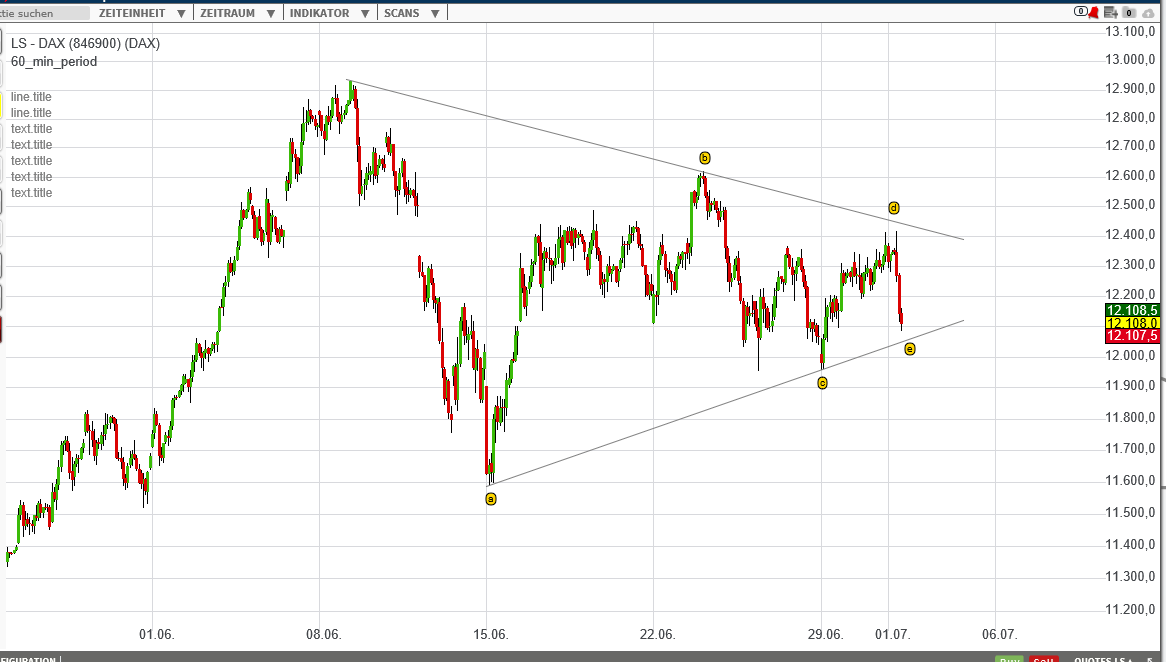Image resolution: width=1166 pixels, height=662 pixels.
Task: Select the wave marker labeled 'e' on the chart
Action: pyautogui.click(x=908, y=348)
